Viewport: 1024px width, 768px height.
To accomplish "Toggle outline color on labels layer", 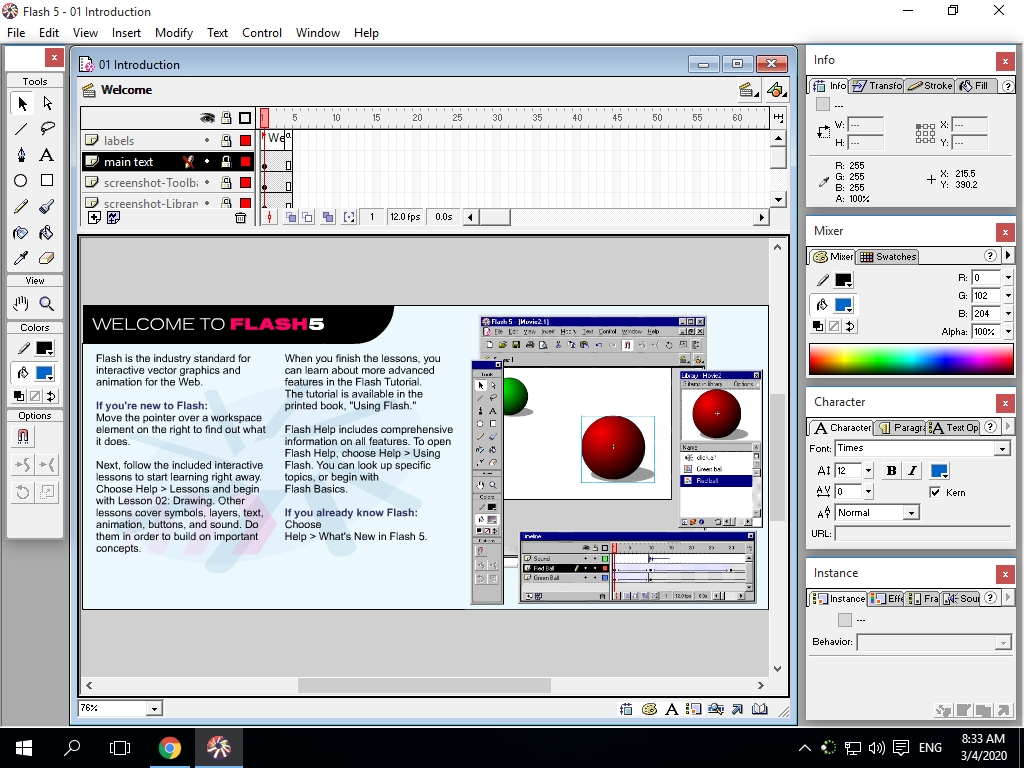I will point(246,140).
